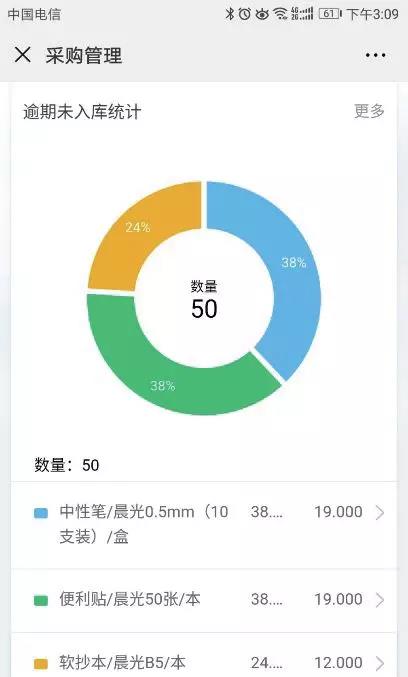Open the 中性笔/晨光0.5mm item

204,525
